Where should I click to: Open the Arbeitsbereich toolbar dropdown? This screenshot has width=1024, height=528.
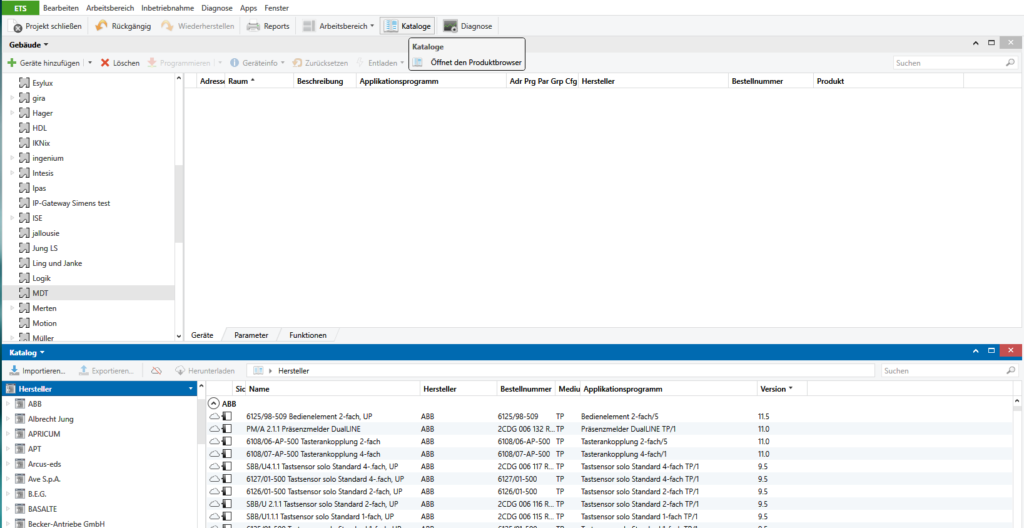tap(338, 26)
